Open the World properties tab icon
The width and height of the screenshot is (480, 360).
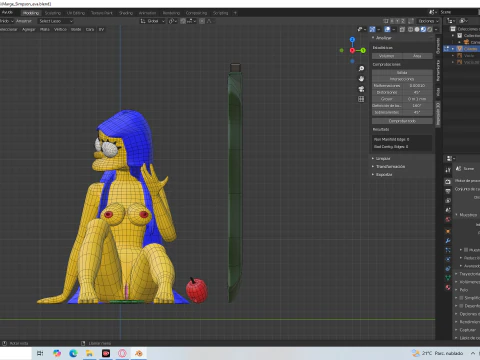pos(448,219)
